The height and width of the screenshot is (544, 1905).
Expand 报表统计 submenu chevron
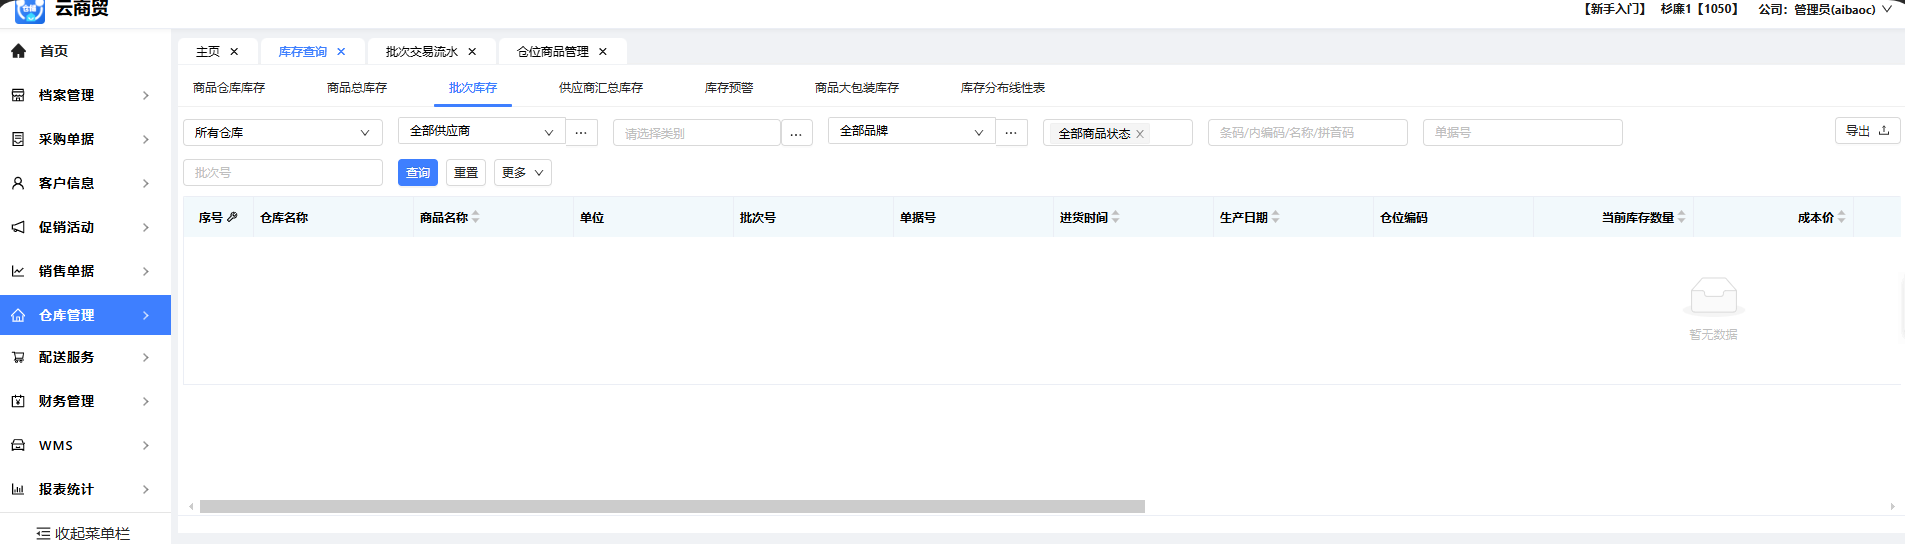(146, 489)
